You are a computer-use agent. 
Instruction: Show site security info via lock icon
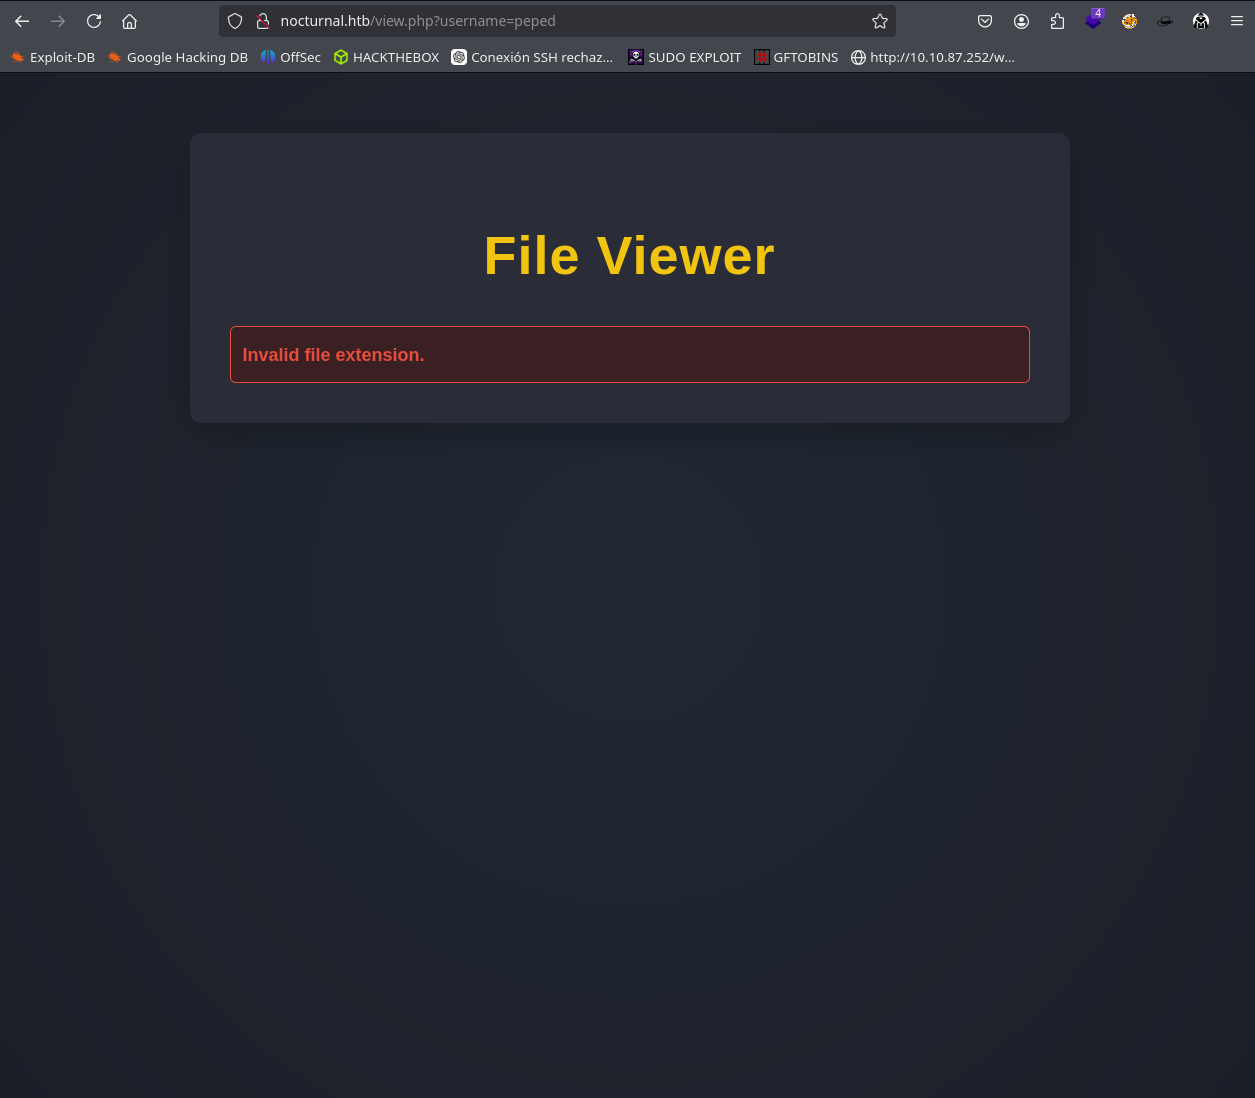(x=263, y=21)
